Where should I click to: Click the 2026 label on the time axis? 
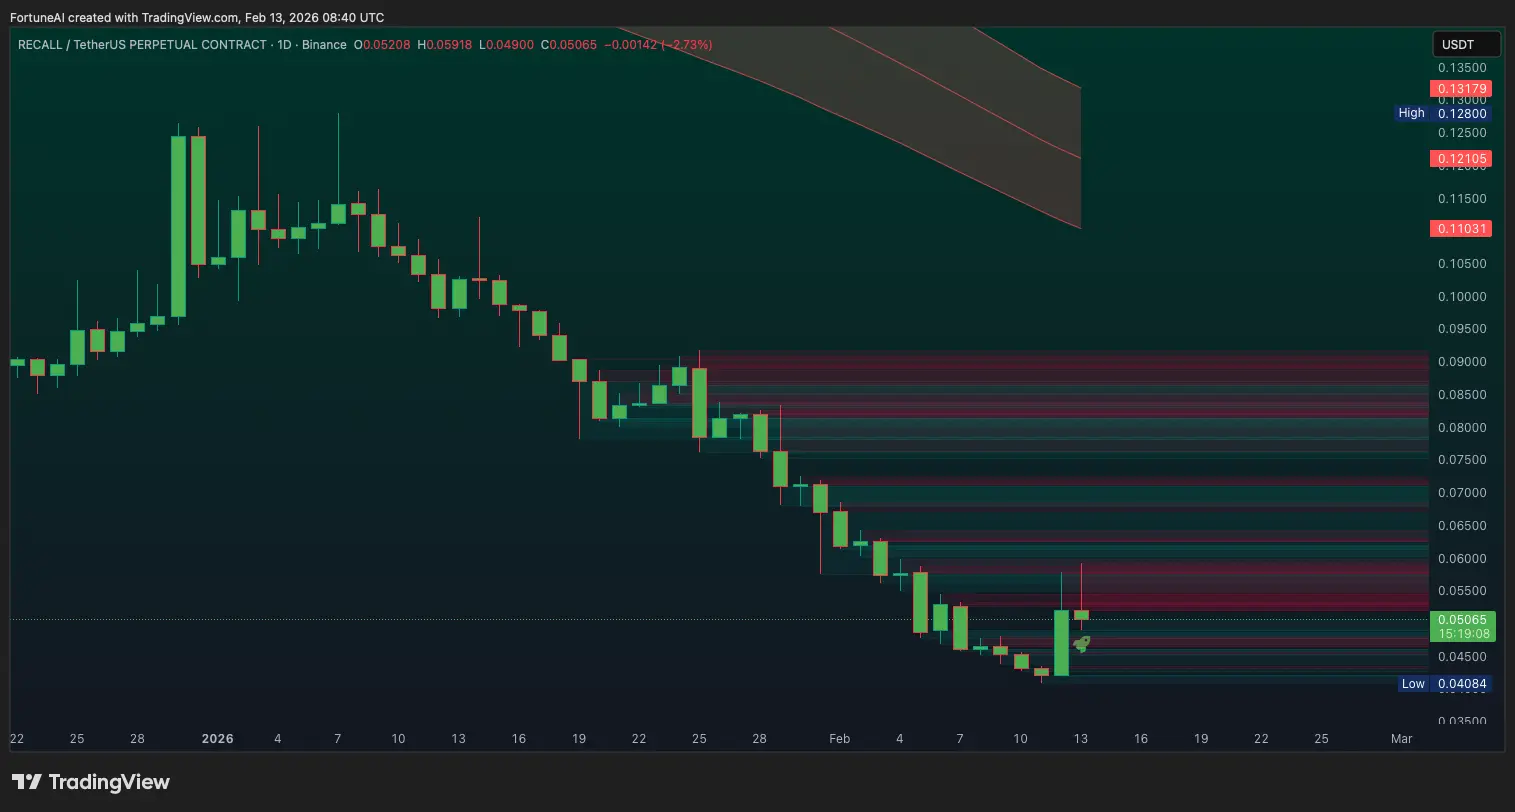[217, 739]
